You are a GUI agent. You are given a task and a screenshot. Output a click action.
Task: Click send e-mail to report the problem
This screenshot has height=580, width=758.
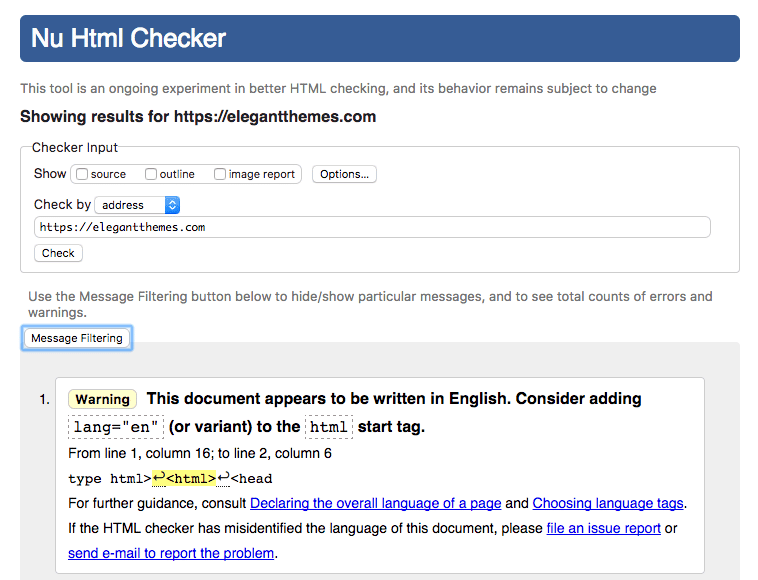click(x=171, y=553)
